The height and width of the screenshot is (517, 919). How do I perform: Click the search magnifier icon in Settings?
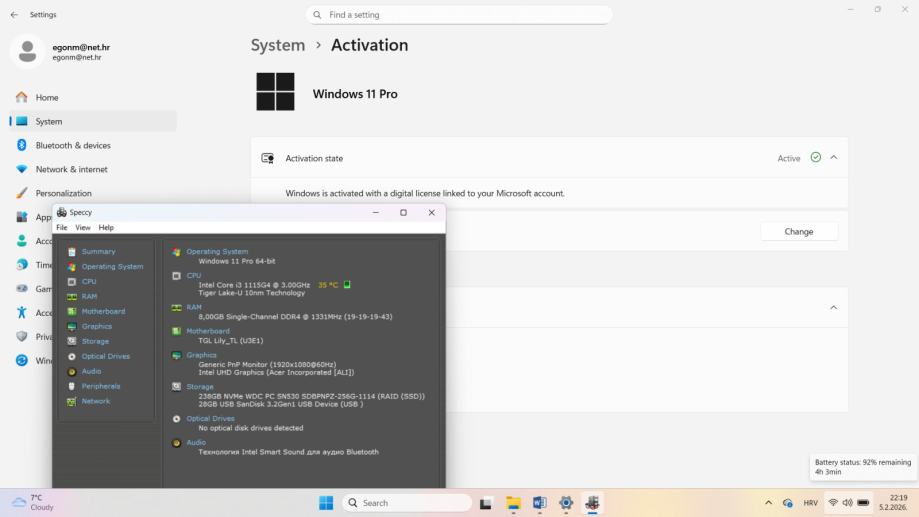[317, 15]
